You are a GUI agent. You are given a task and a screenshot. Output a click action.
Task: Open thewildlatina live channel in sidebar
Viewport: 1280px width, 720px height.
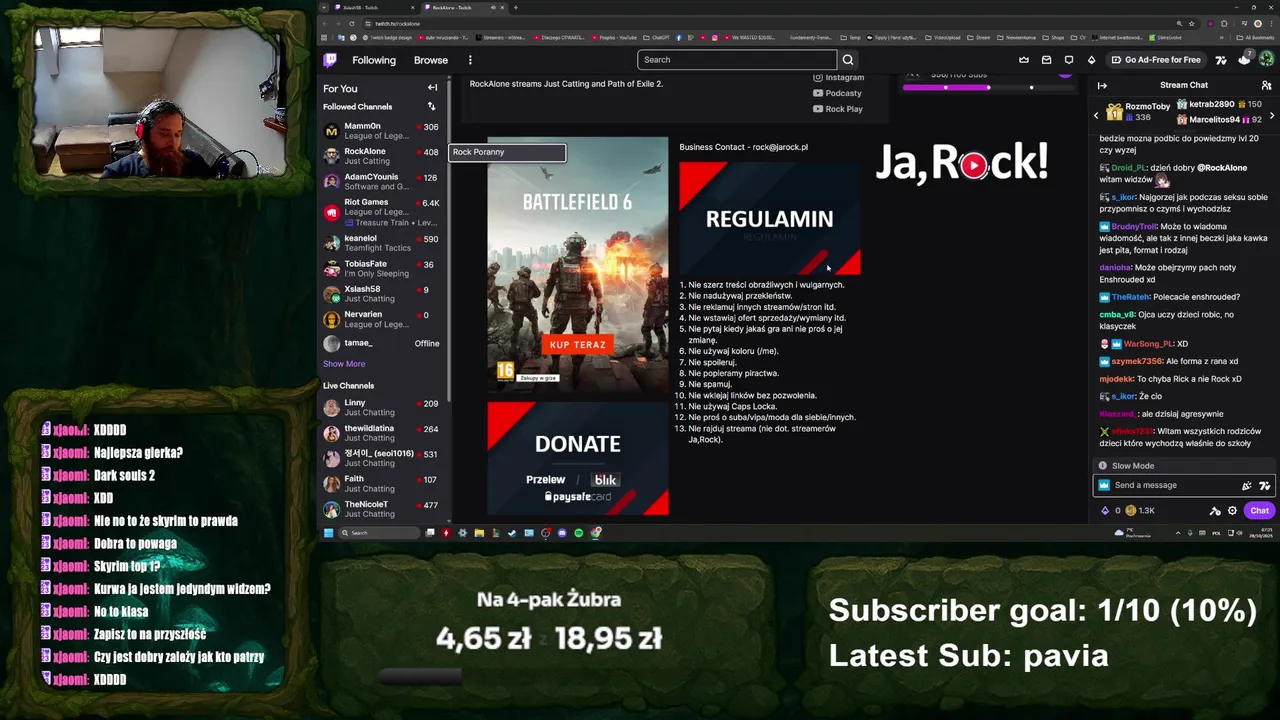(x=382, y=432)
